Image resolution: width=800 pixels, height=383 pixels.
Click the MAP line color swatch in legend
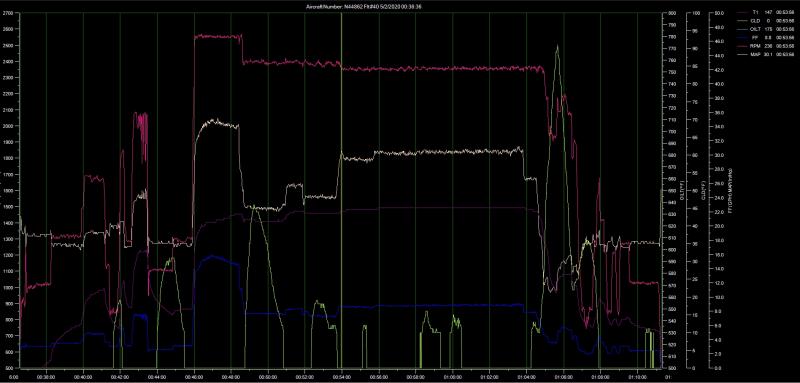[743, 54]
